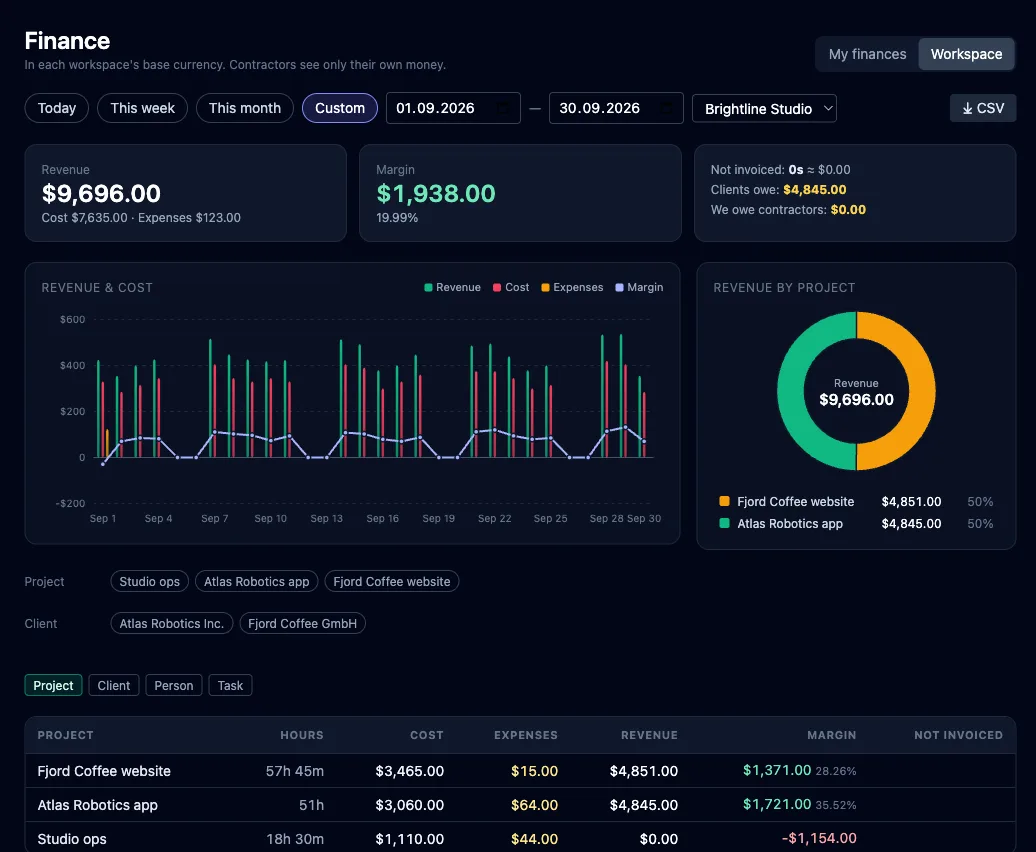Filter by the Studio ops project chip
Screen dimensions: 1036x852
point(149,581)
